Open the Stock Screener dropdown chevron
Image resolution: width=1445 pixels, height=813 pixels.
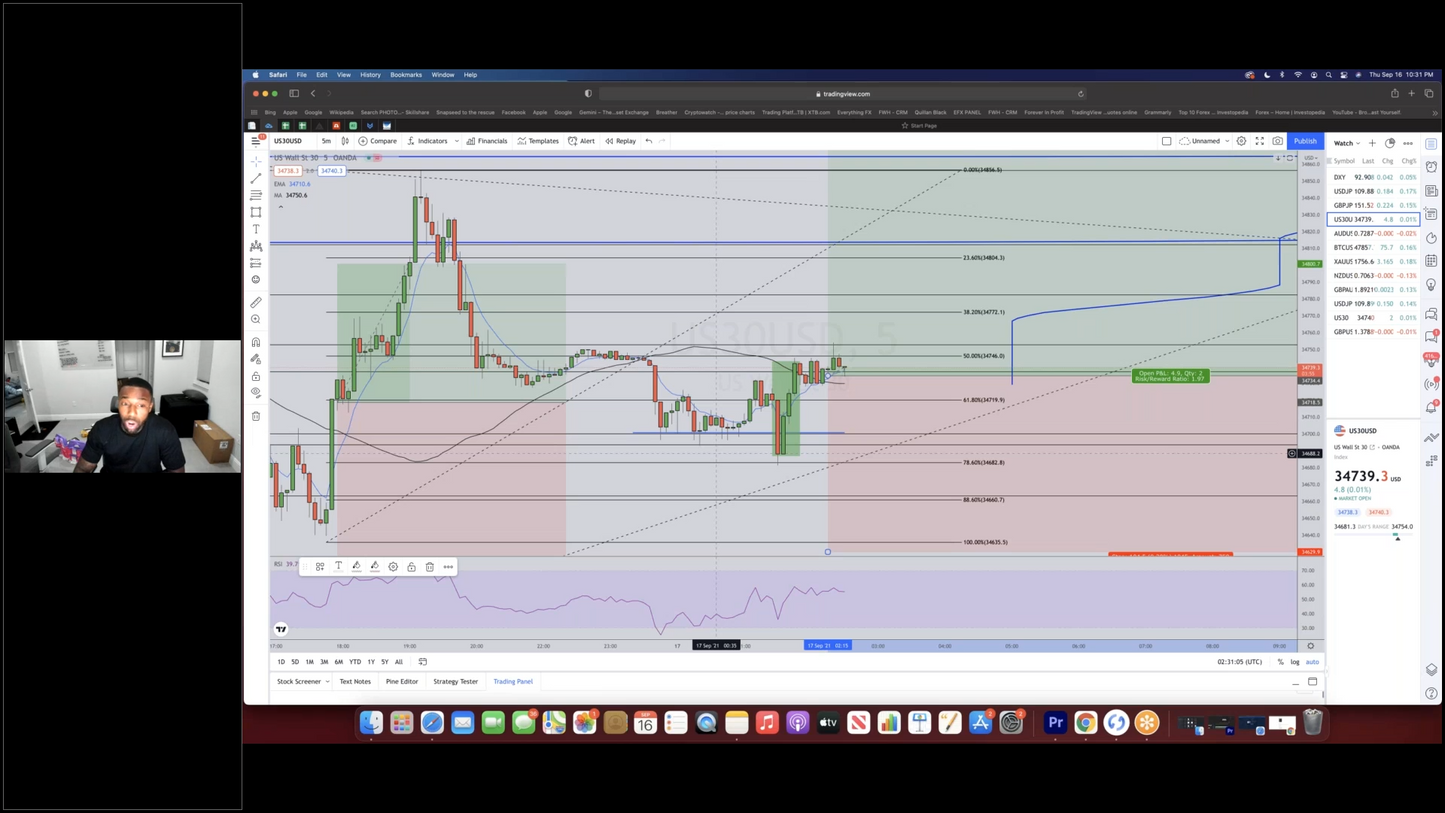(327, 681)
